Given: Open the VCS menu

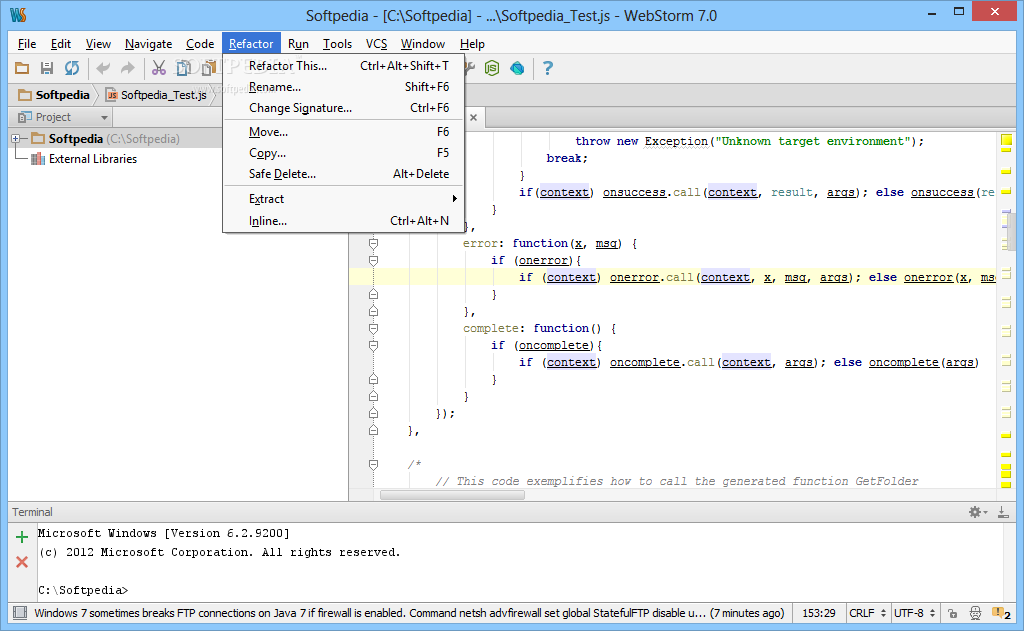Looking at the screenshot, I should [376, 44].
